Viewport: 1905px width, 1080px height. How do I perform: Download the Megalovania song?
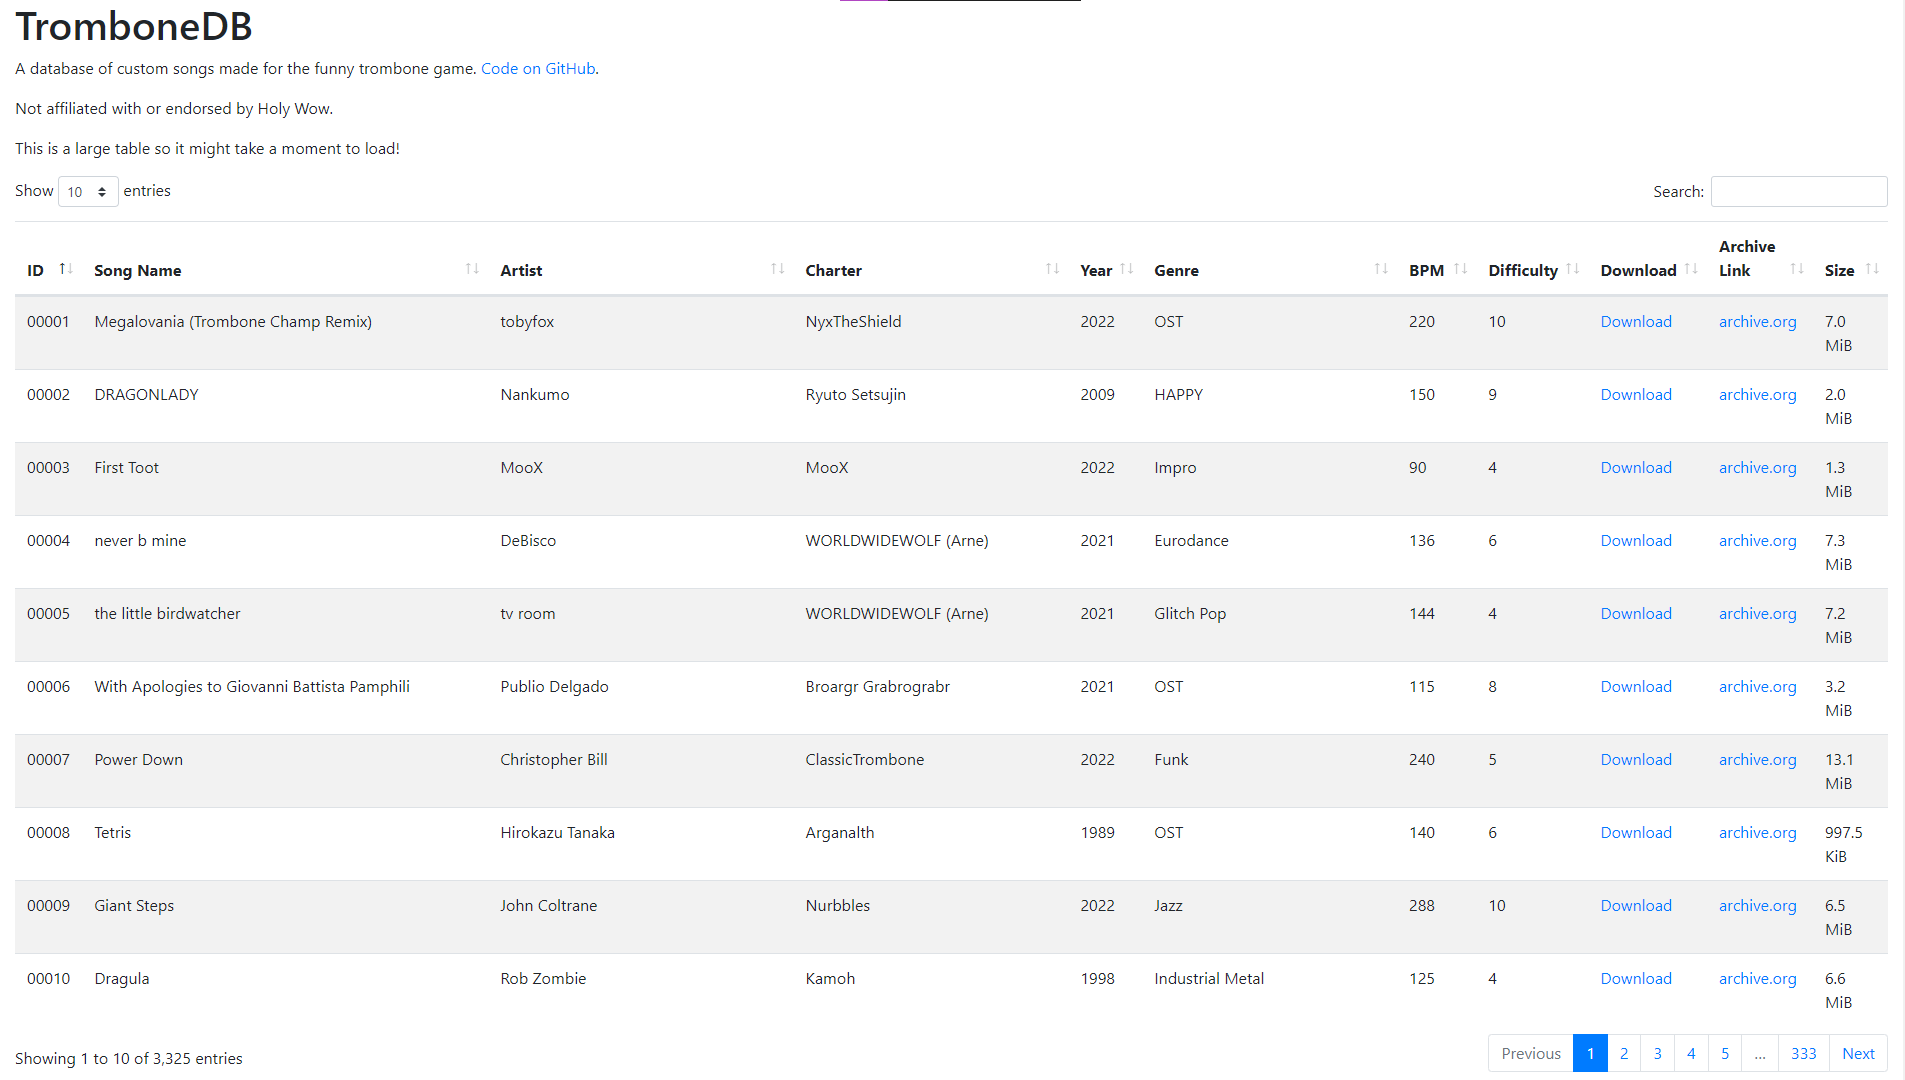(x=1636, y=322)
